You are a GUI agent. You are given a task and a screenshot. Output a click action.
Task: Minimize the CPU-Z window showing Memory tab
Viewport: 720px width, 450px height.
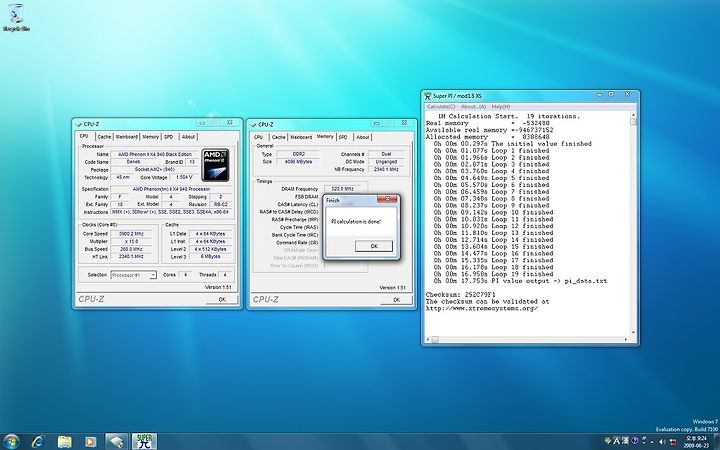pos(377,123)
